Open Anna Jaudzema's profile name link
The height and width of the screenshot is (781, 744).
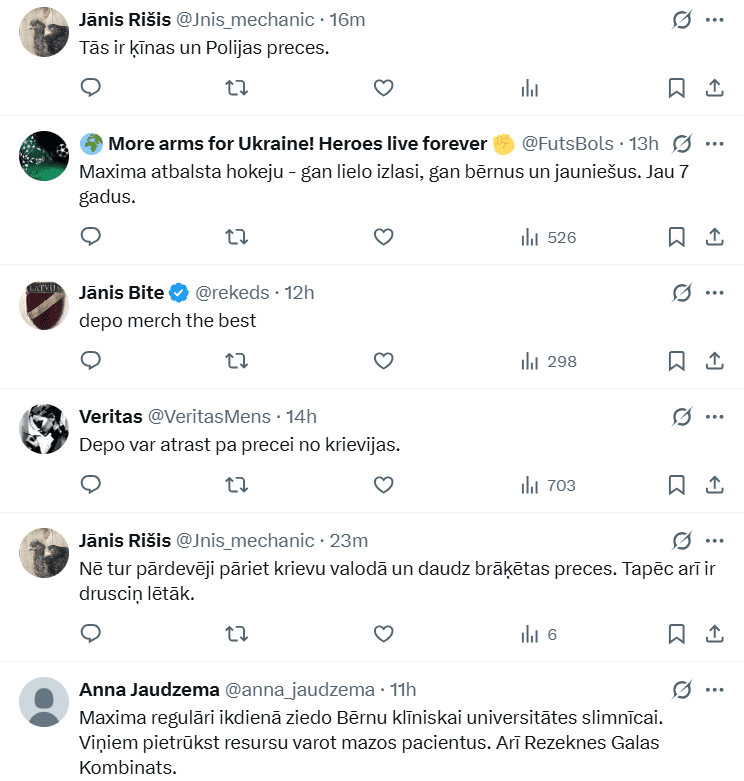(x=146, y=690)
